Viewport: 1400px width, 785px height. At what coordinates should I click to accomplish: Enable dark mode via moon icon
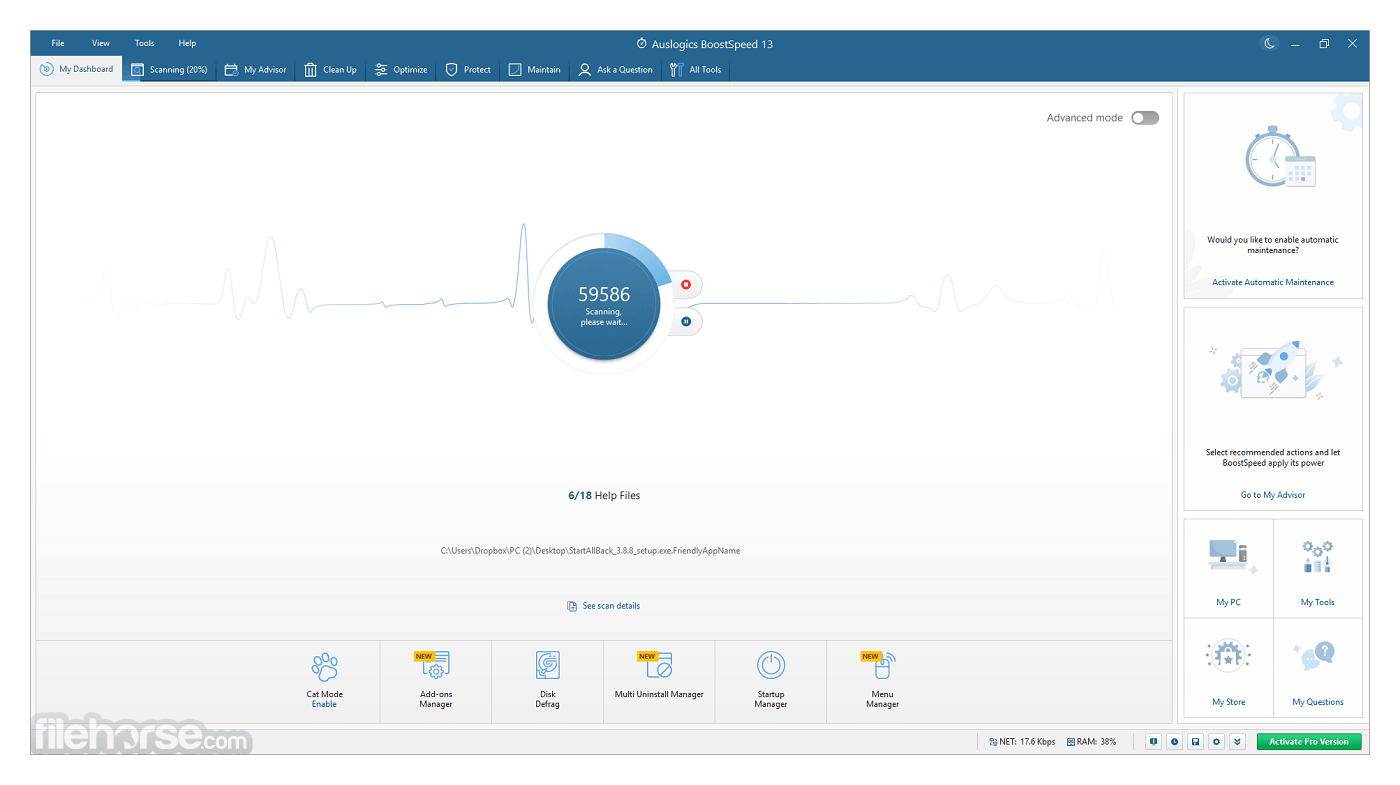(x=1269, y=44)
